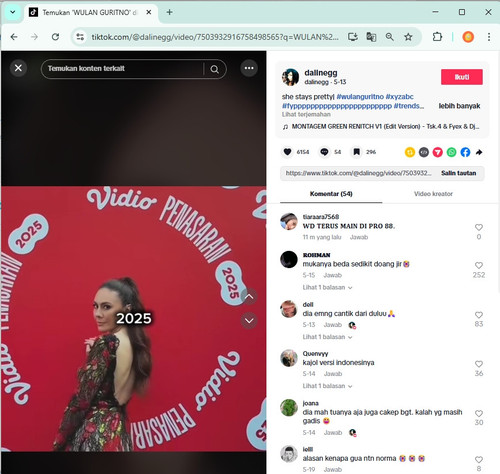500x474 pixels.
Task: Switch to Komentar (54) tab
Action: pos(331,194)
